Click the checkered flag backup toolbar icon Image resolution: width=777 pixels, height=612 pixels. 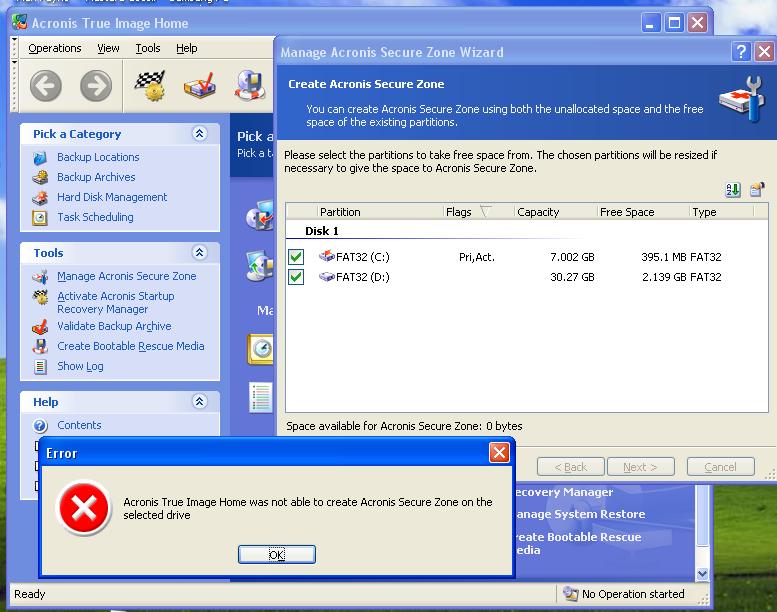150,85
